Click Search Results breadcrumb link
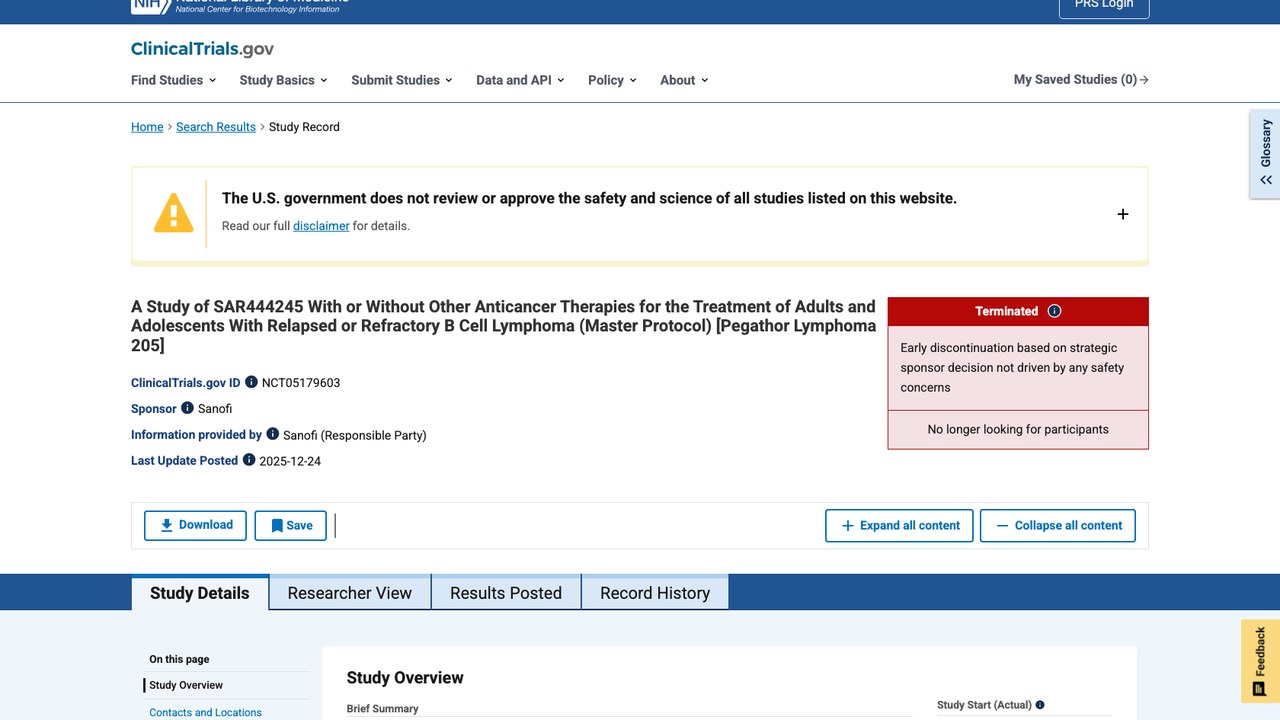 click(216, 127)
